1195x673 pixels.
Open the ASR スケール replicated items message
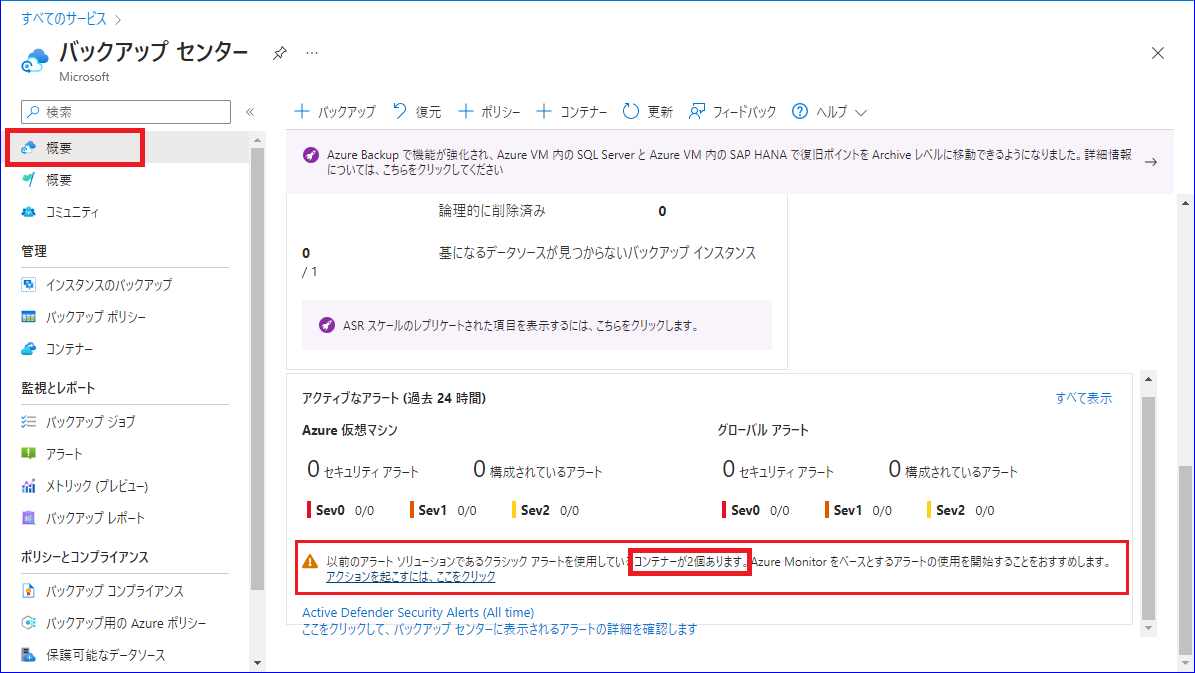521,325
